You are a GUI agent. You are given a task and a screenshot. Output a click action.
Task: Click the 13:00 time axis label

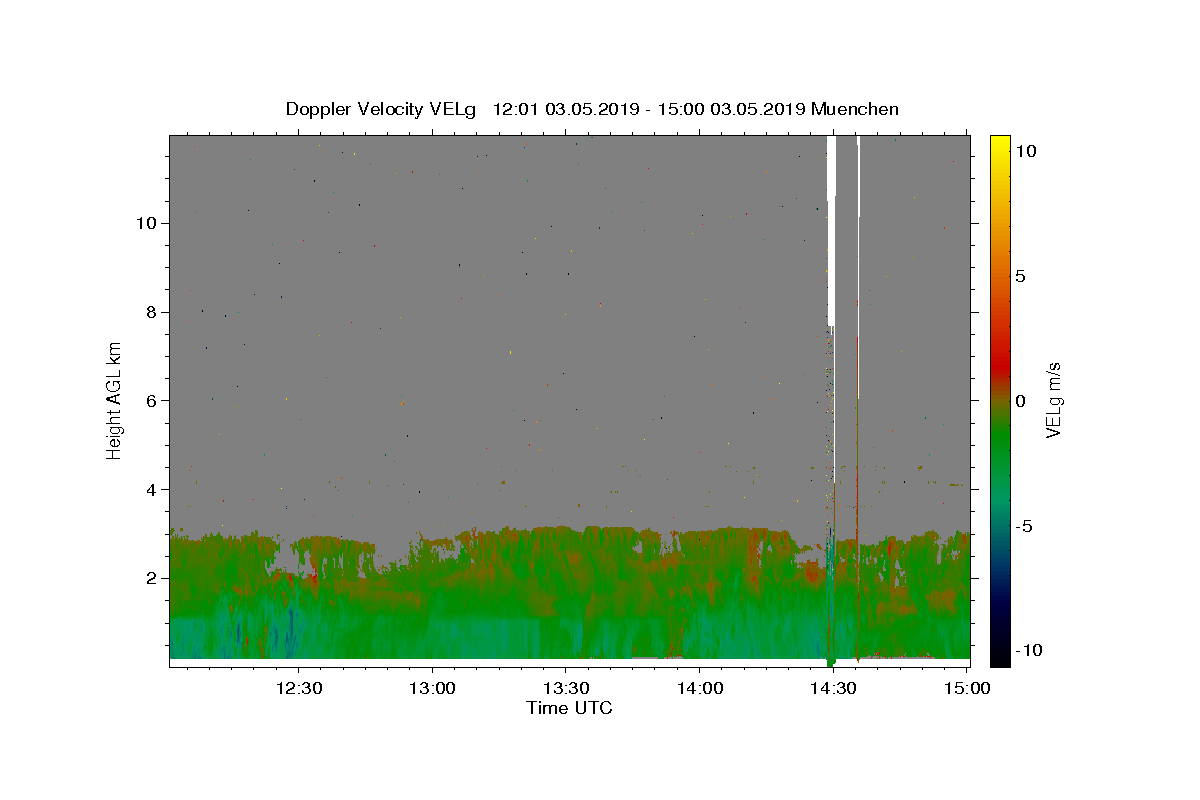[x=432, y=688]
